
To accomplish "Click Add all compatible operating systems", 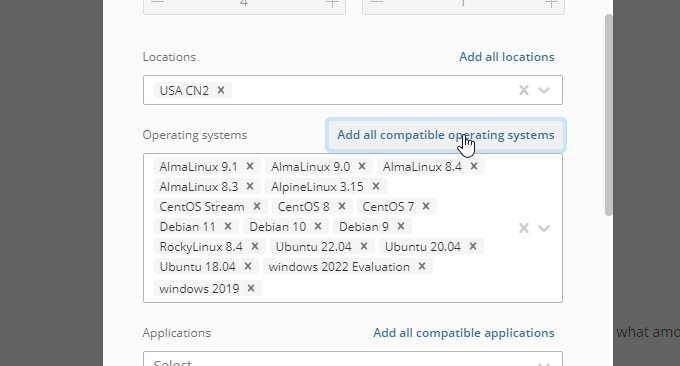I will click(x=446, y=135).
